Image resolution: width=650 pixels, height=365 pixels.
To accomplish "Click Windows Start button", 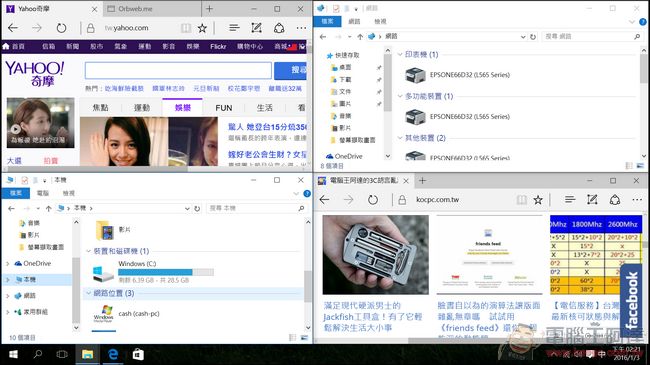I will [13, 354].
